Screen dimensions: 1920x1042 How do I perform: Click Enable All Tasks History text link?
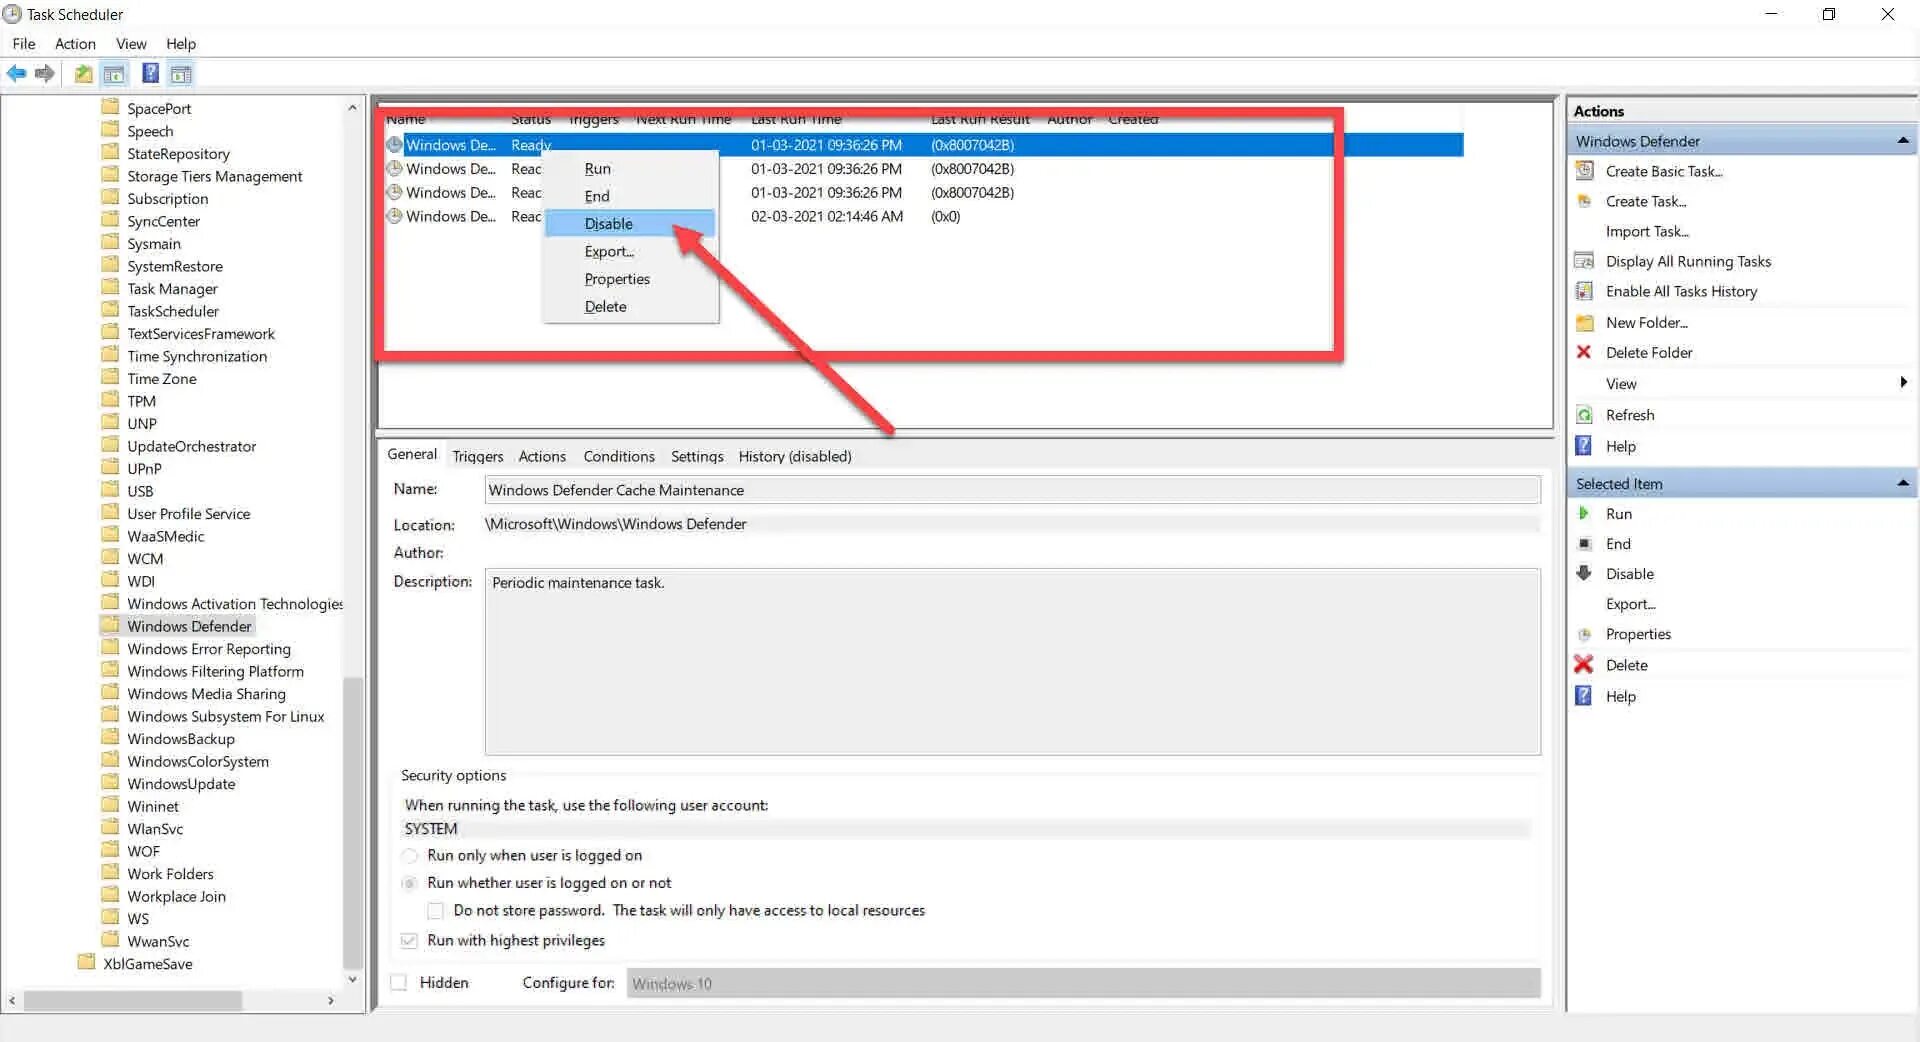point(1681,291)
